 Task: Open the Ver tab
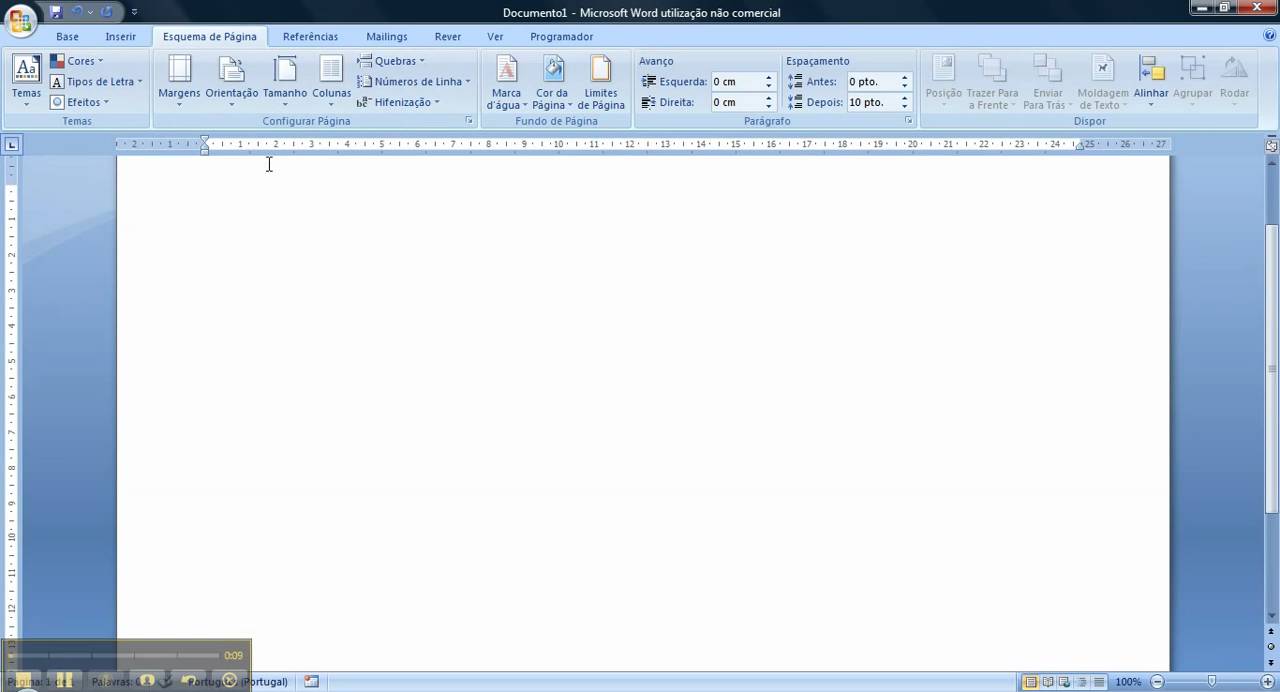(x=495, y=36)
